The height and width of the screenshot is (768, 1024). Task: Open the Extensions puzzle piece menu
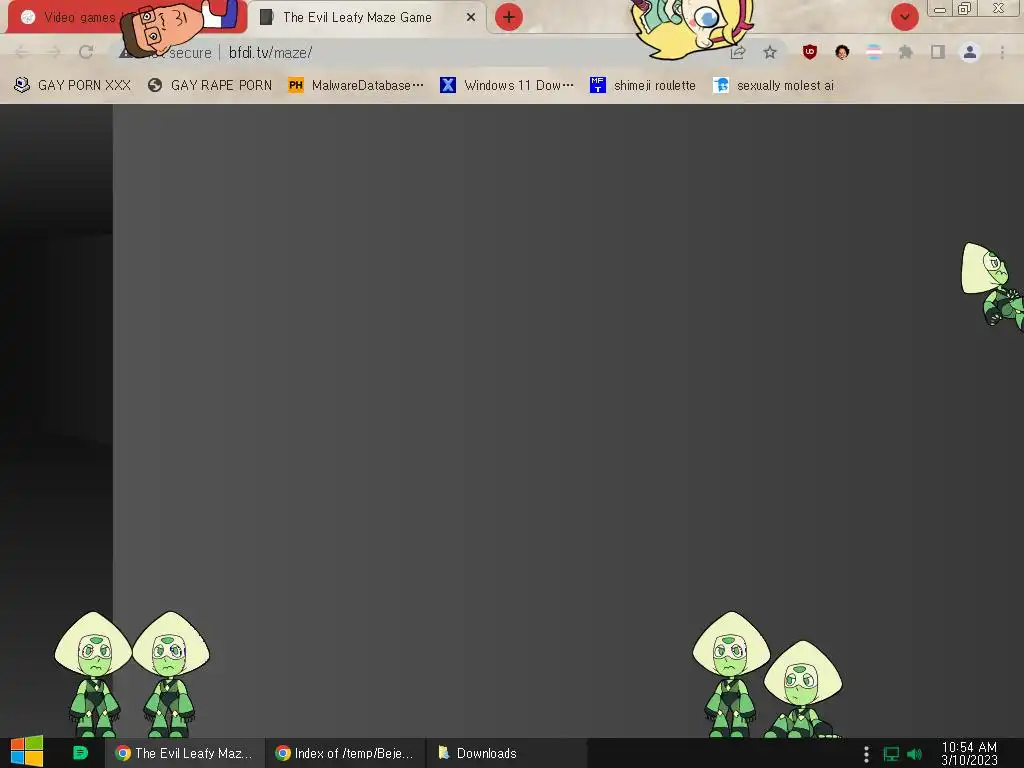(905, 52)
